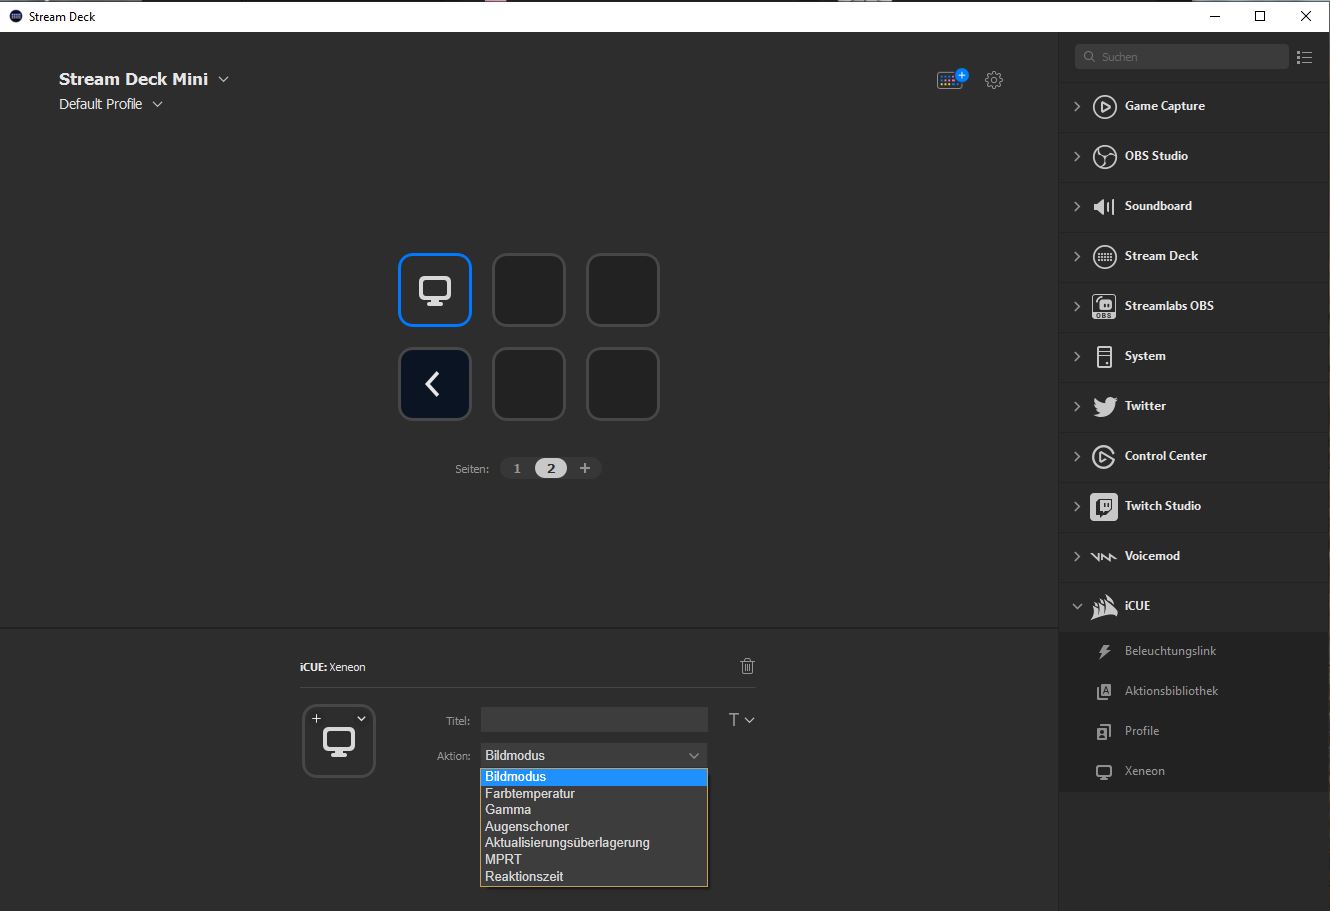
Task: Select MPRT from the action list
Action: pos(594,859)
